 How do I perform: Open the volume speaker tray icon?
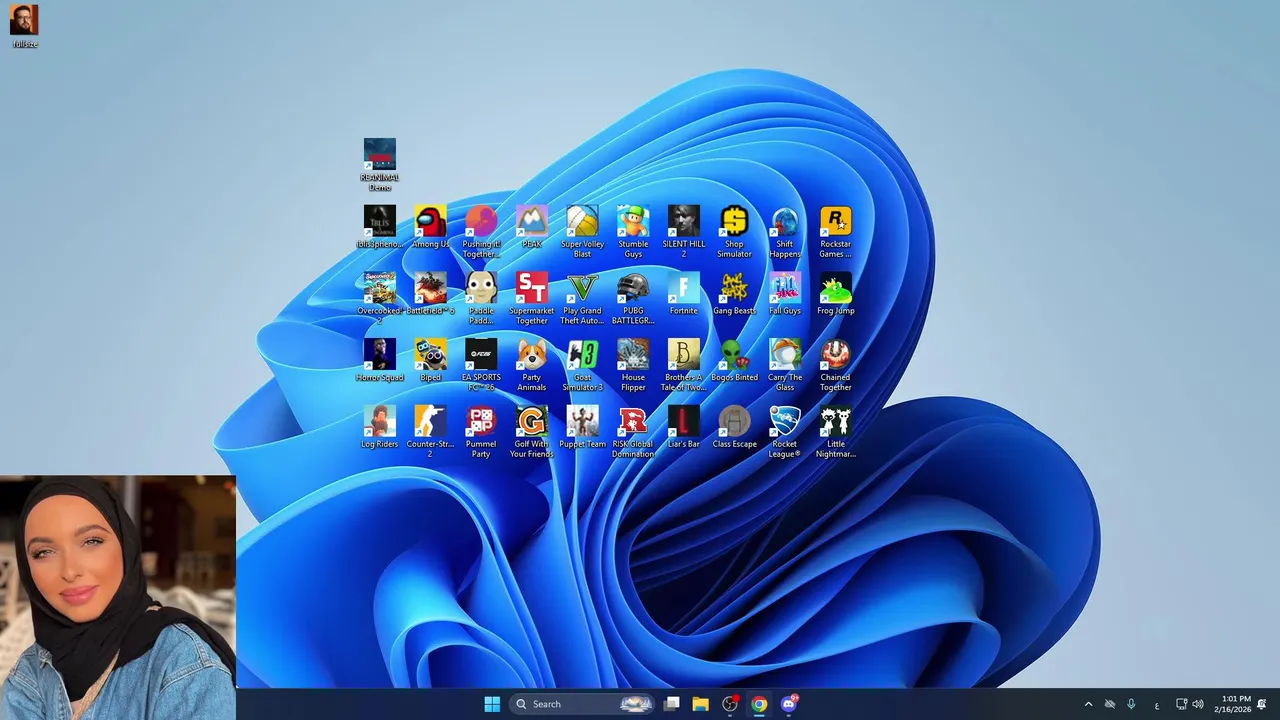coord(1198,704)
